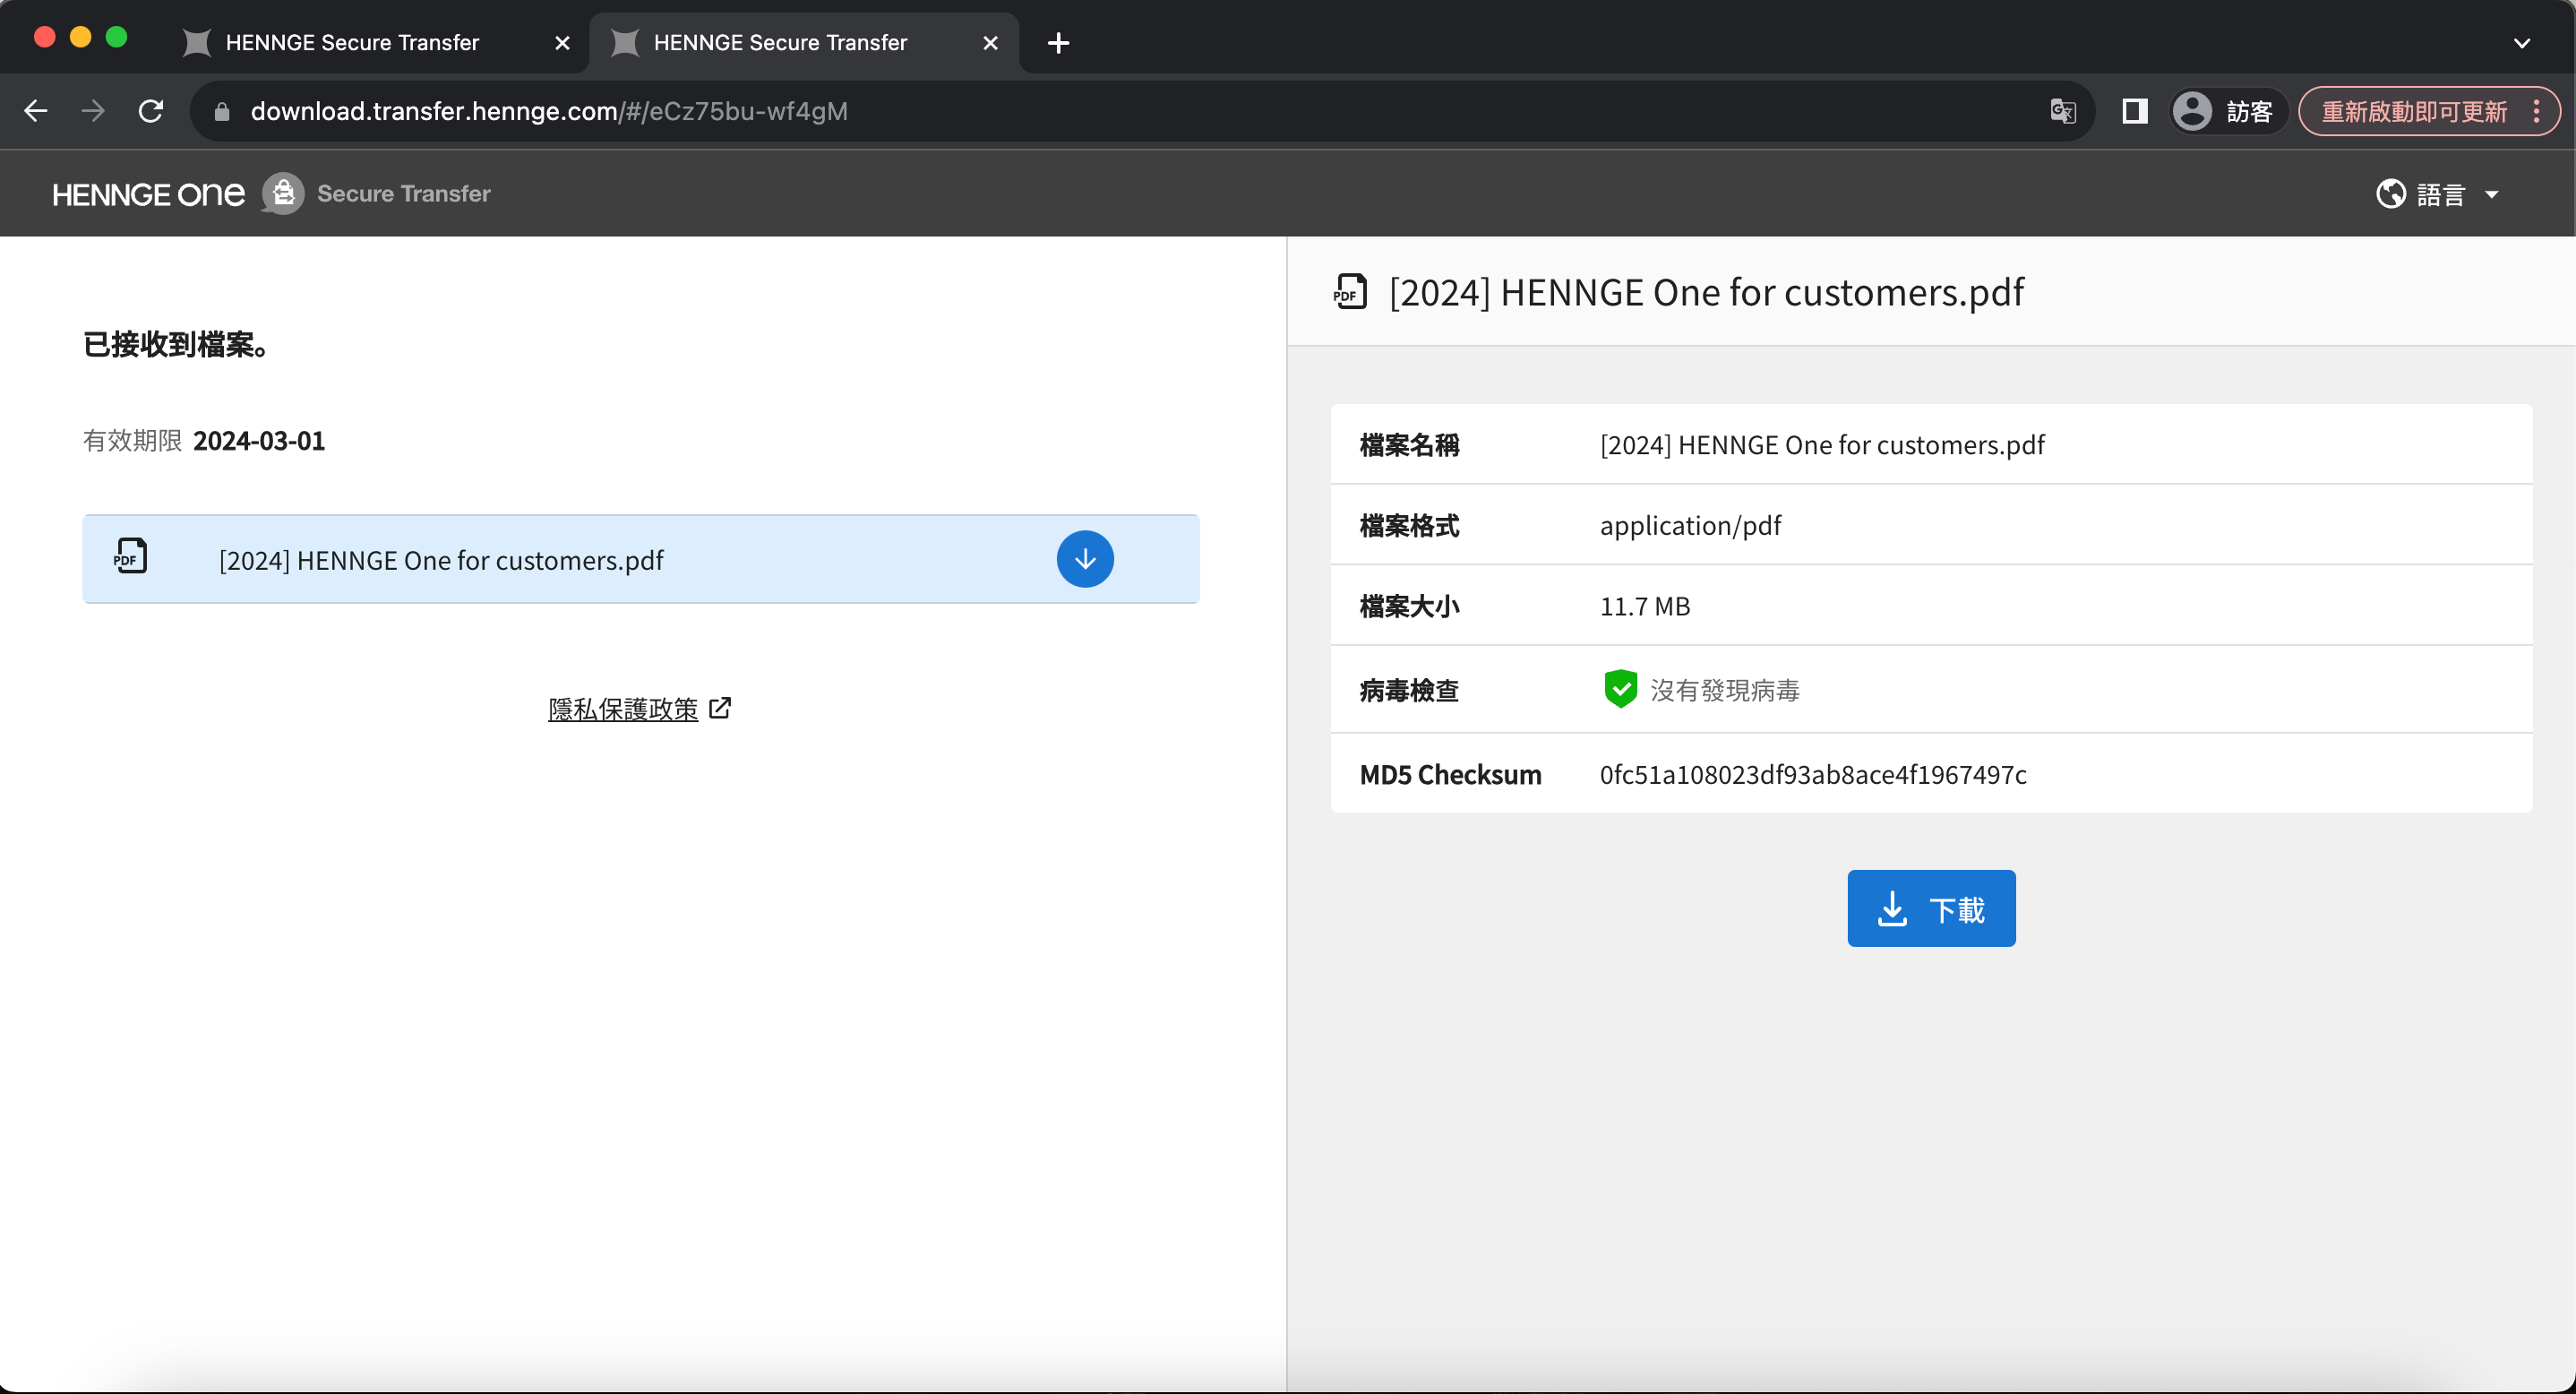Click the PDF icon in the details header
Viewport: 2576px width, 1394px height.
(1350, 292)
